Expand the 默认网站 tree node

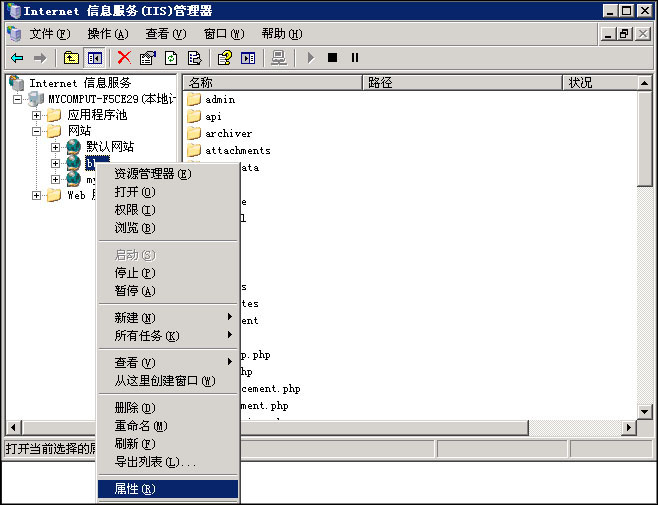tap(56, 147)
